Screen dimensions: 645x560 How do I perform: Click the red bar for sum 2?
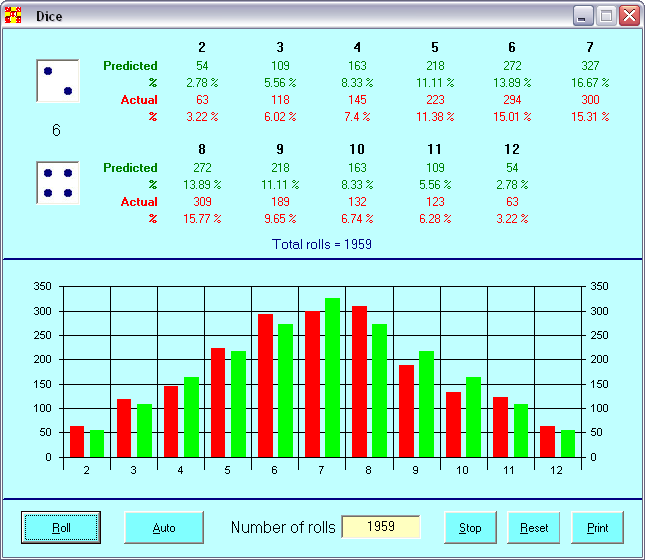click(77, 441)
